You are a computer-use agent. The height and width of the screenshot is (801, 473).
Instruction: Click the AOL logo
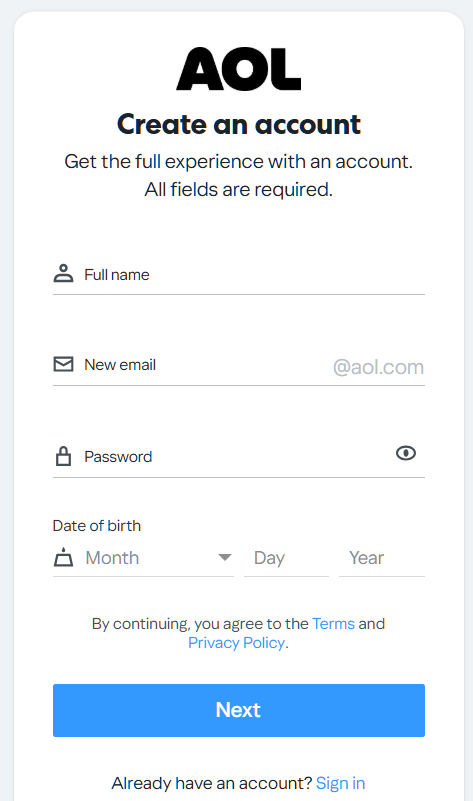pos(239,69)
